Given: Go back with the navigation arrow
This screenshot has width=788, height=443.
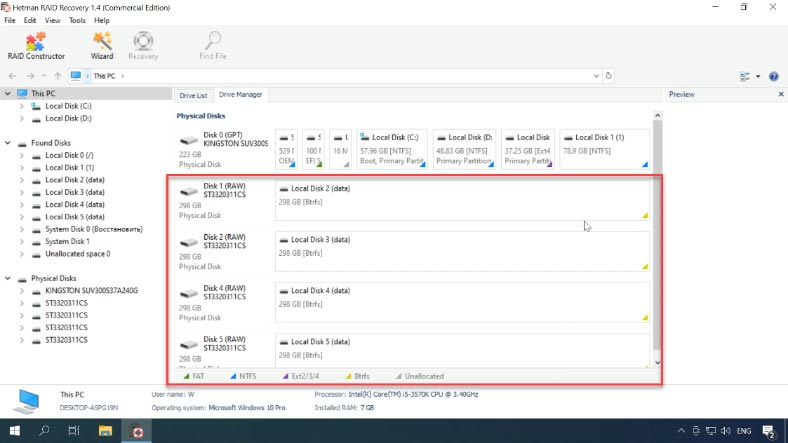Looking at the screenshot, I should [13, 76].
